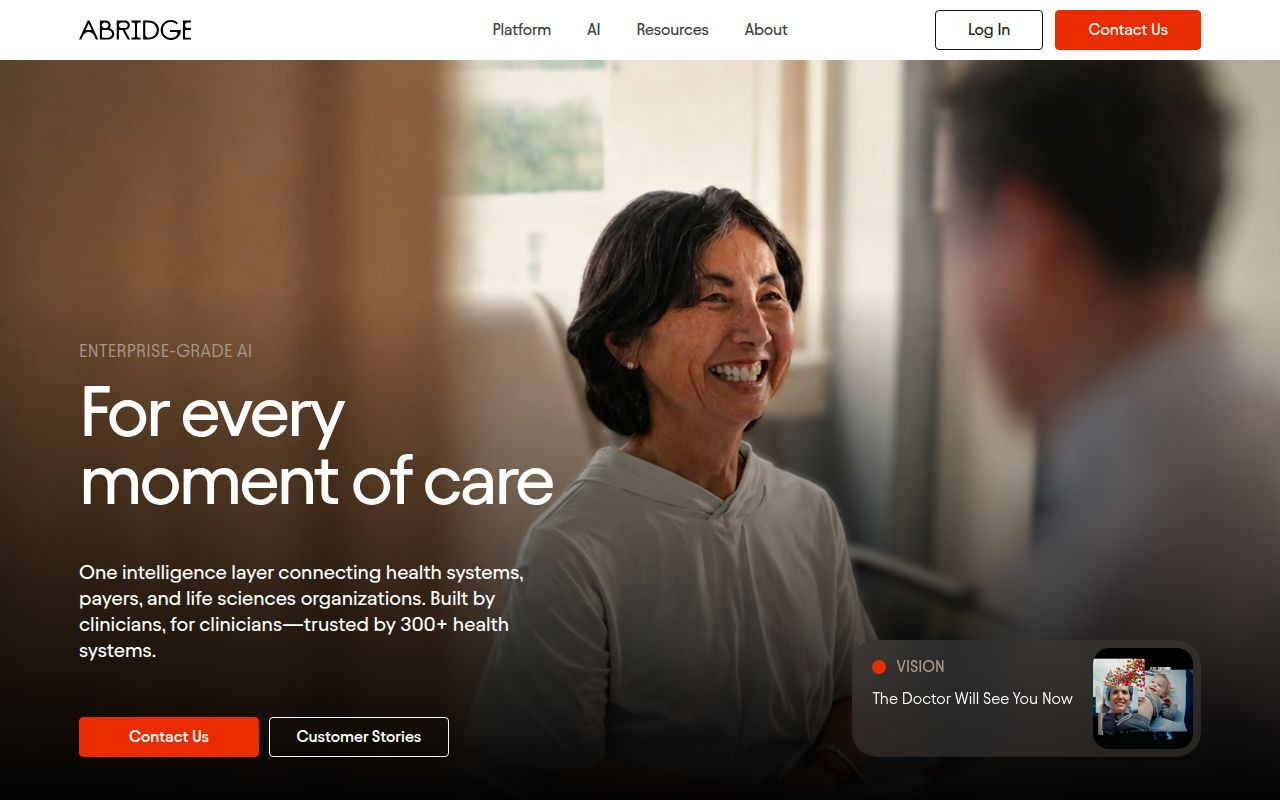Click the One intelligence layer paragraph text
Viewport: 1280px width, 800px height.
pos(301,611)
